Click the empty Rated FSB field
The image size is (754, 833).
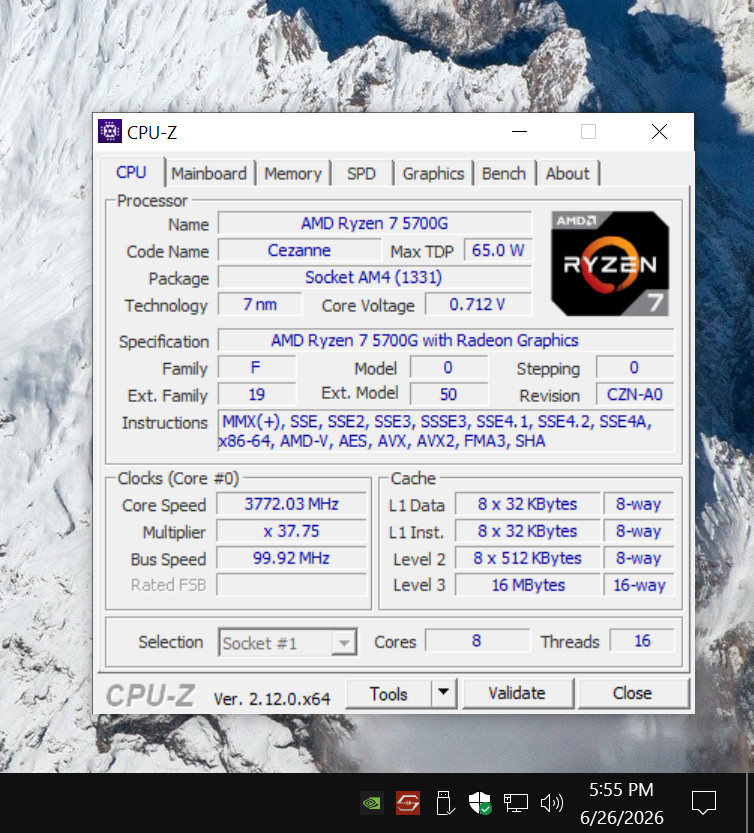[291, 585]
